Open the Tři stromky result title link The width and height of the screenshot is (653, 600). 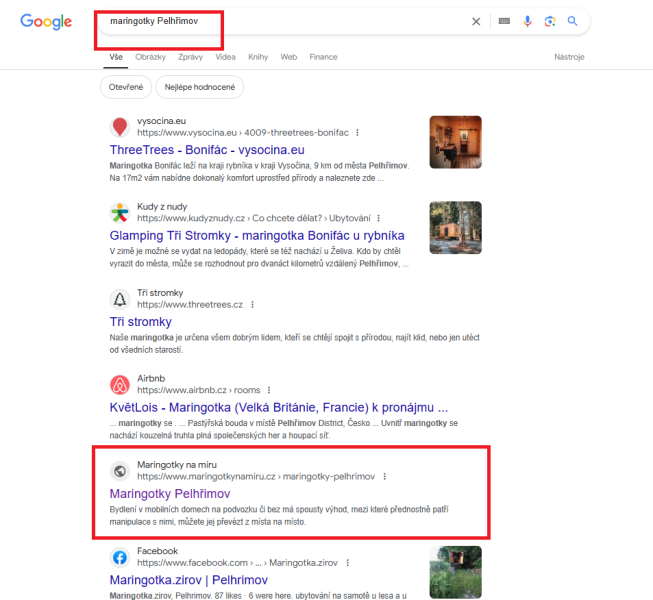point(141,322)
